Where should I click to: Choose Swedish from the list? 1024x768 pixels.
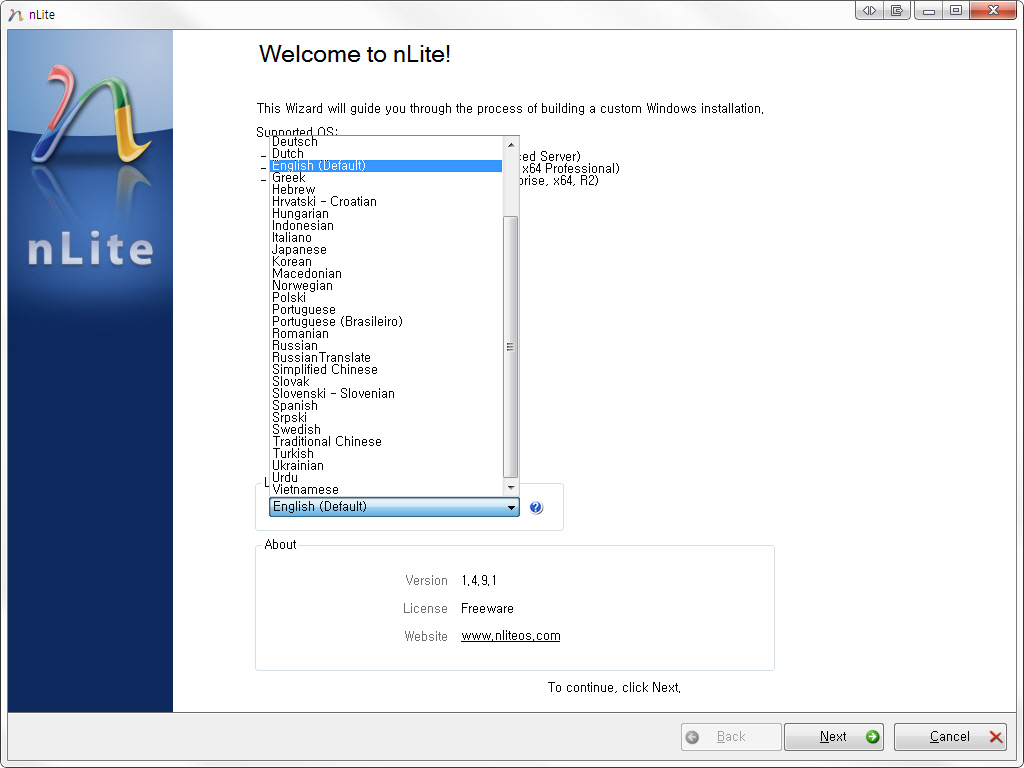coord(386,429)
